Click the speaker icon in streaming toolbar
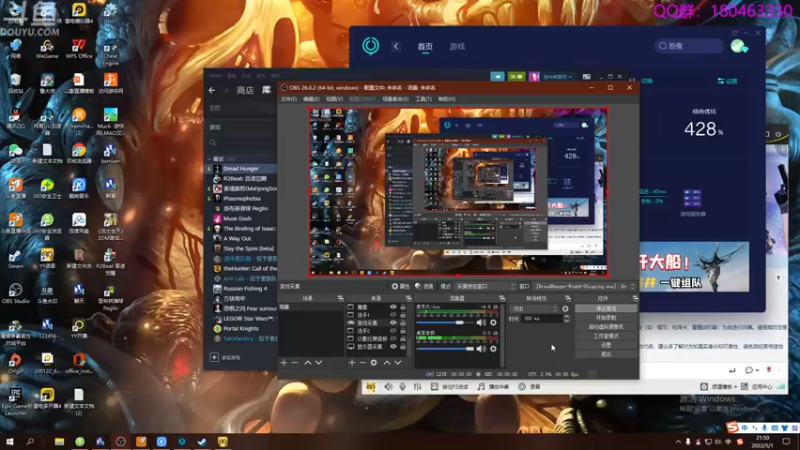This screenshot has width=800, height=450. point(388,387)
